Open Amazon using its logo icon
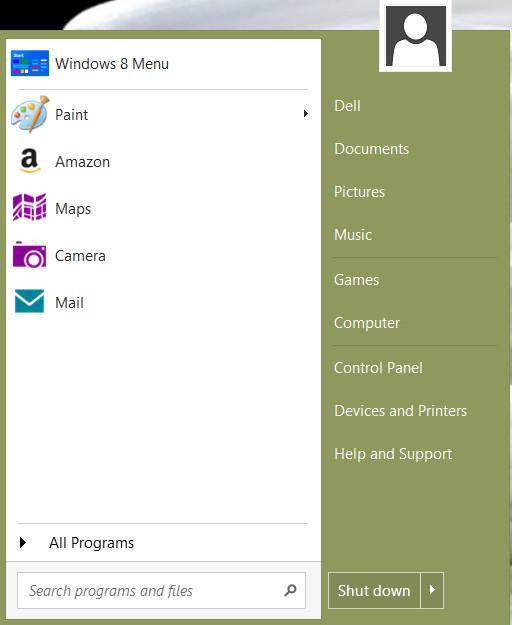 coord(30,161)
